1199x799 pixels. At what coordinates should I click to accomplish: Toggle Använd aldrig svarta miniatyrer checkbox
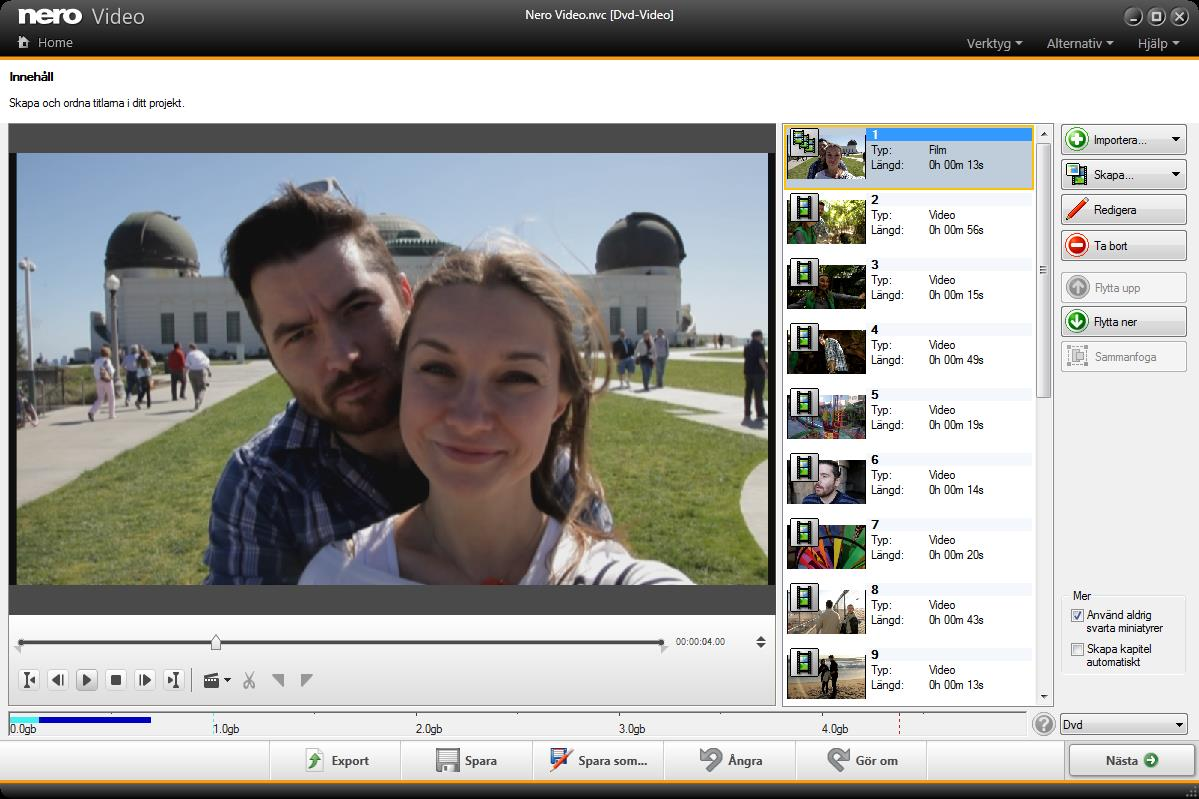(1077, 615)
